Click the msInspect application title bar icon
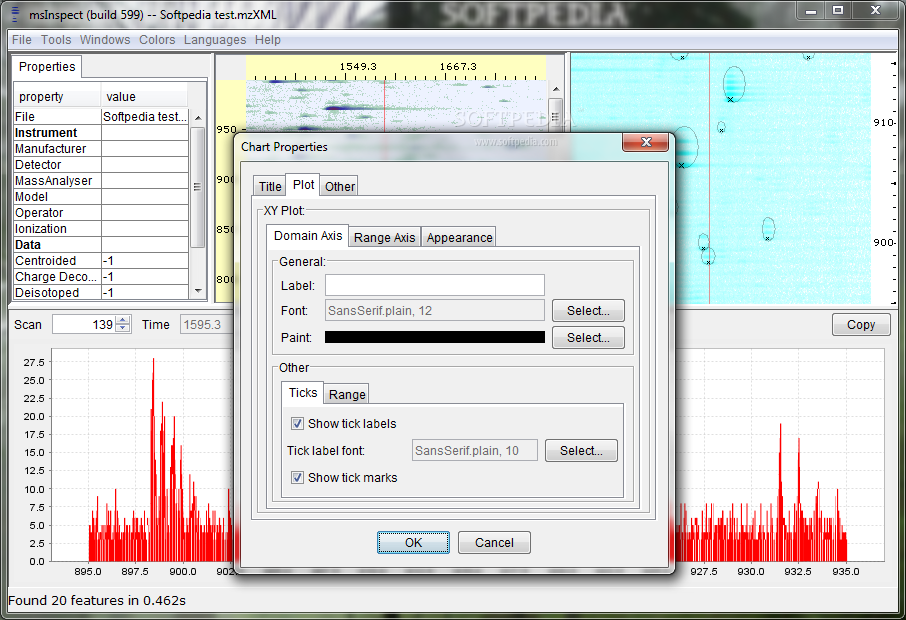Viewport: 906px width, 620px height. 16,13
